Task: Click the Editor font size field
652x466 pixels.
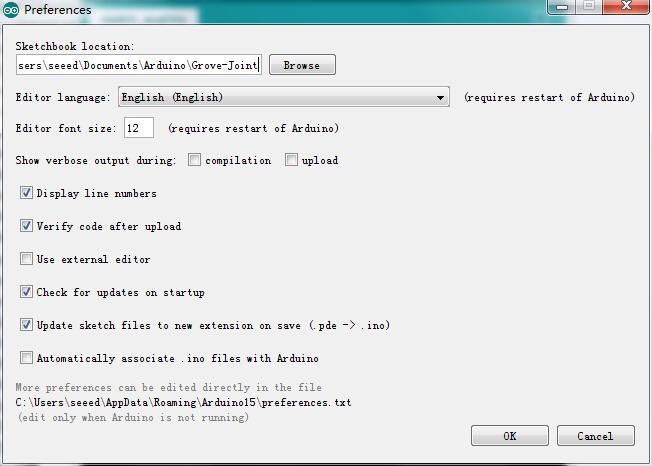Action: (x=138, y=128)
